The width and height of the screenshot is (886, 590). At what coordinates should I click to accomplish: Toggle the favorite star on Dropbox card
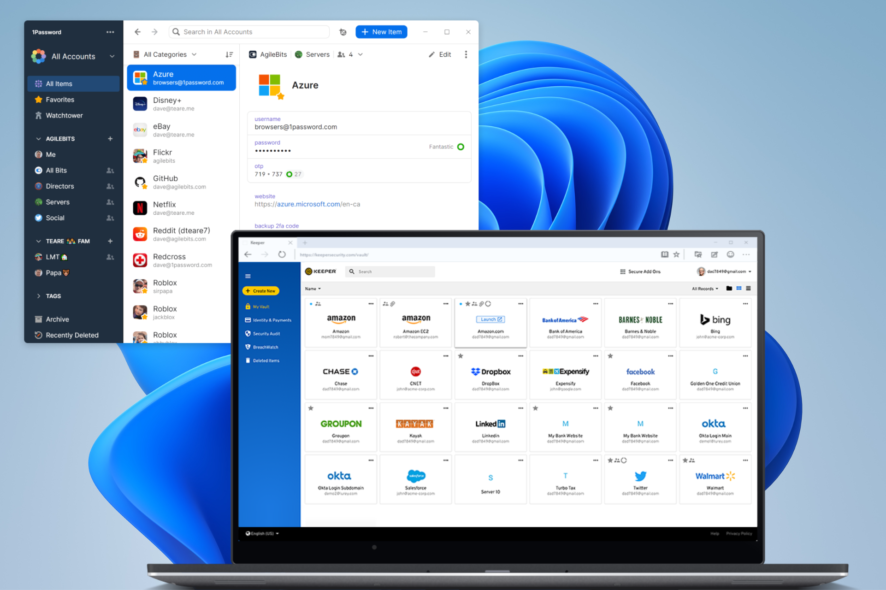point(461,356)
